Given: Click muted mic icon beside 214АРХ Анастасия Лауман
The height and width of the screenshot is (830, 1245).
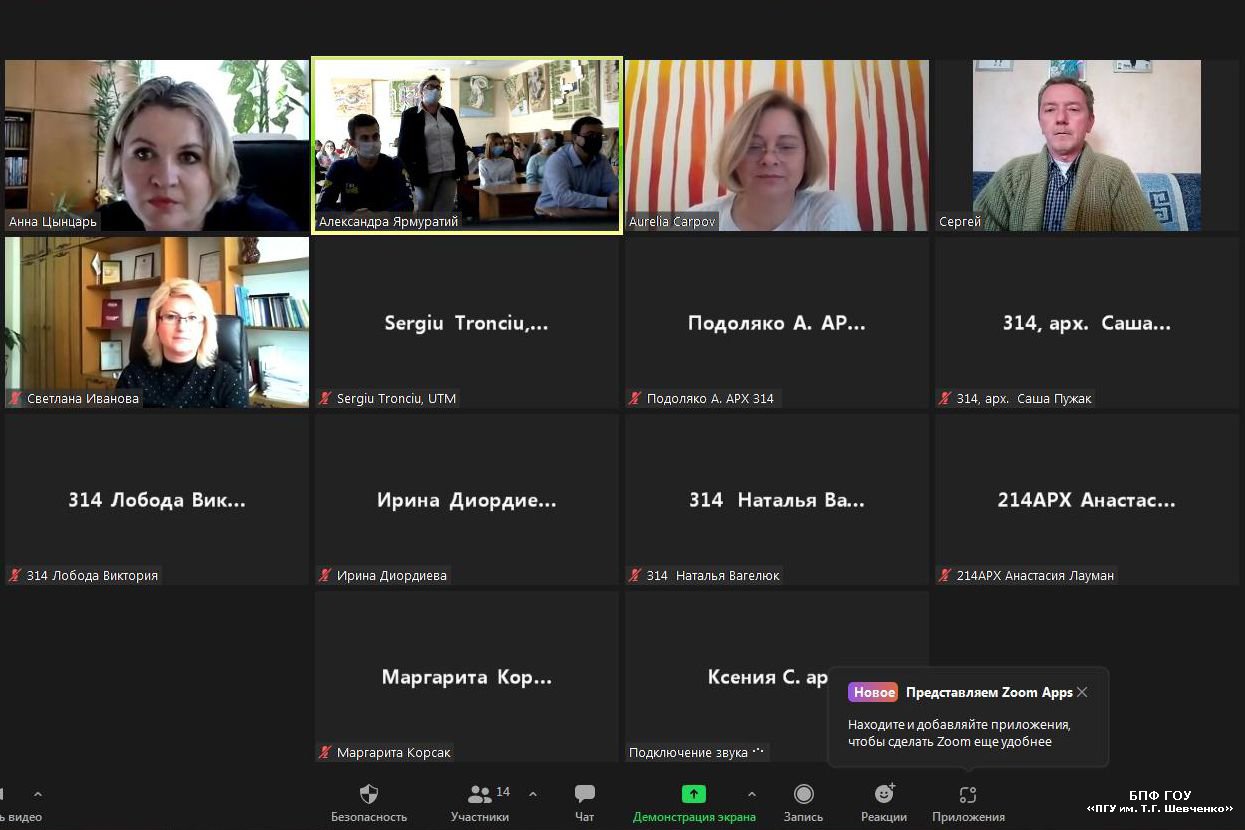Looking at the screenshot, I should click(x=945, y=575).
